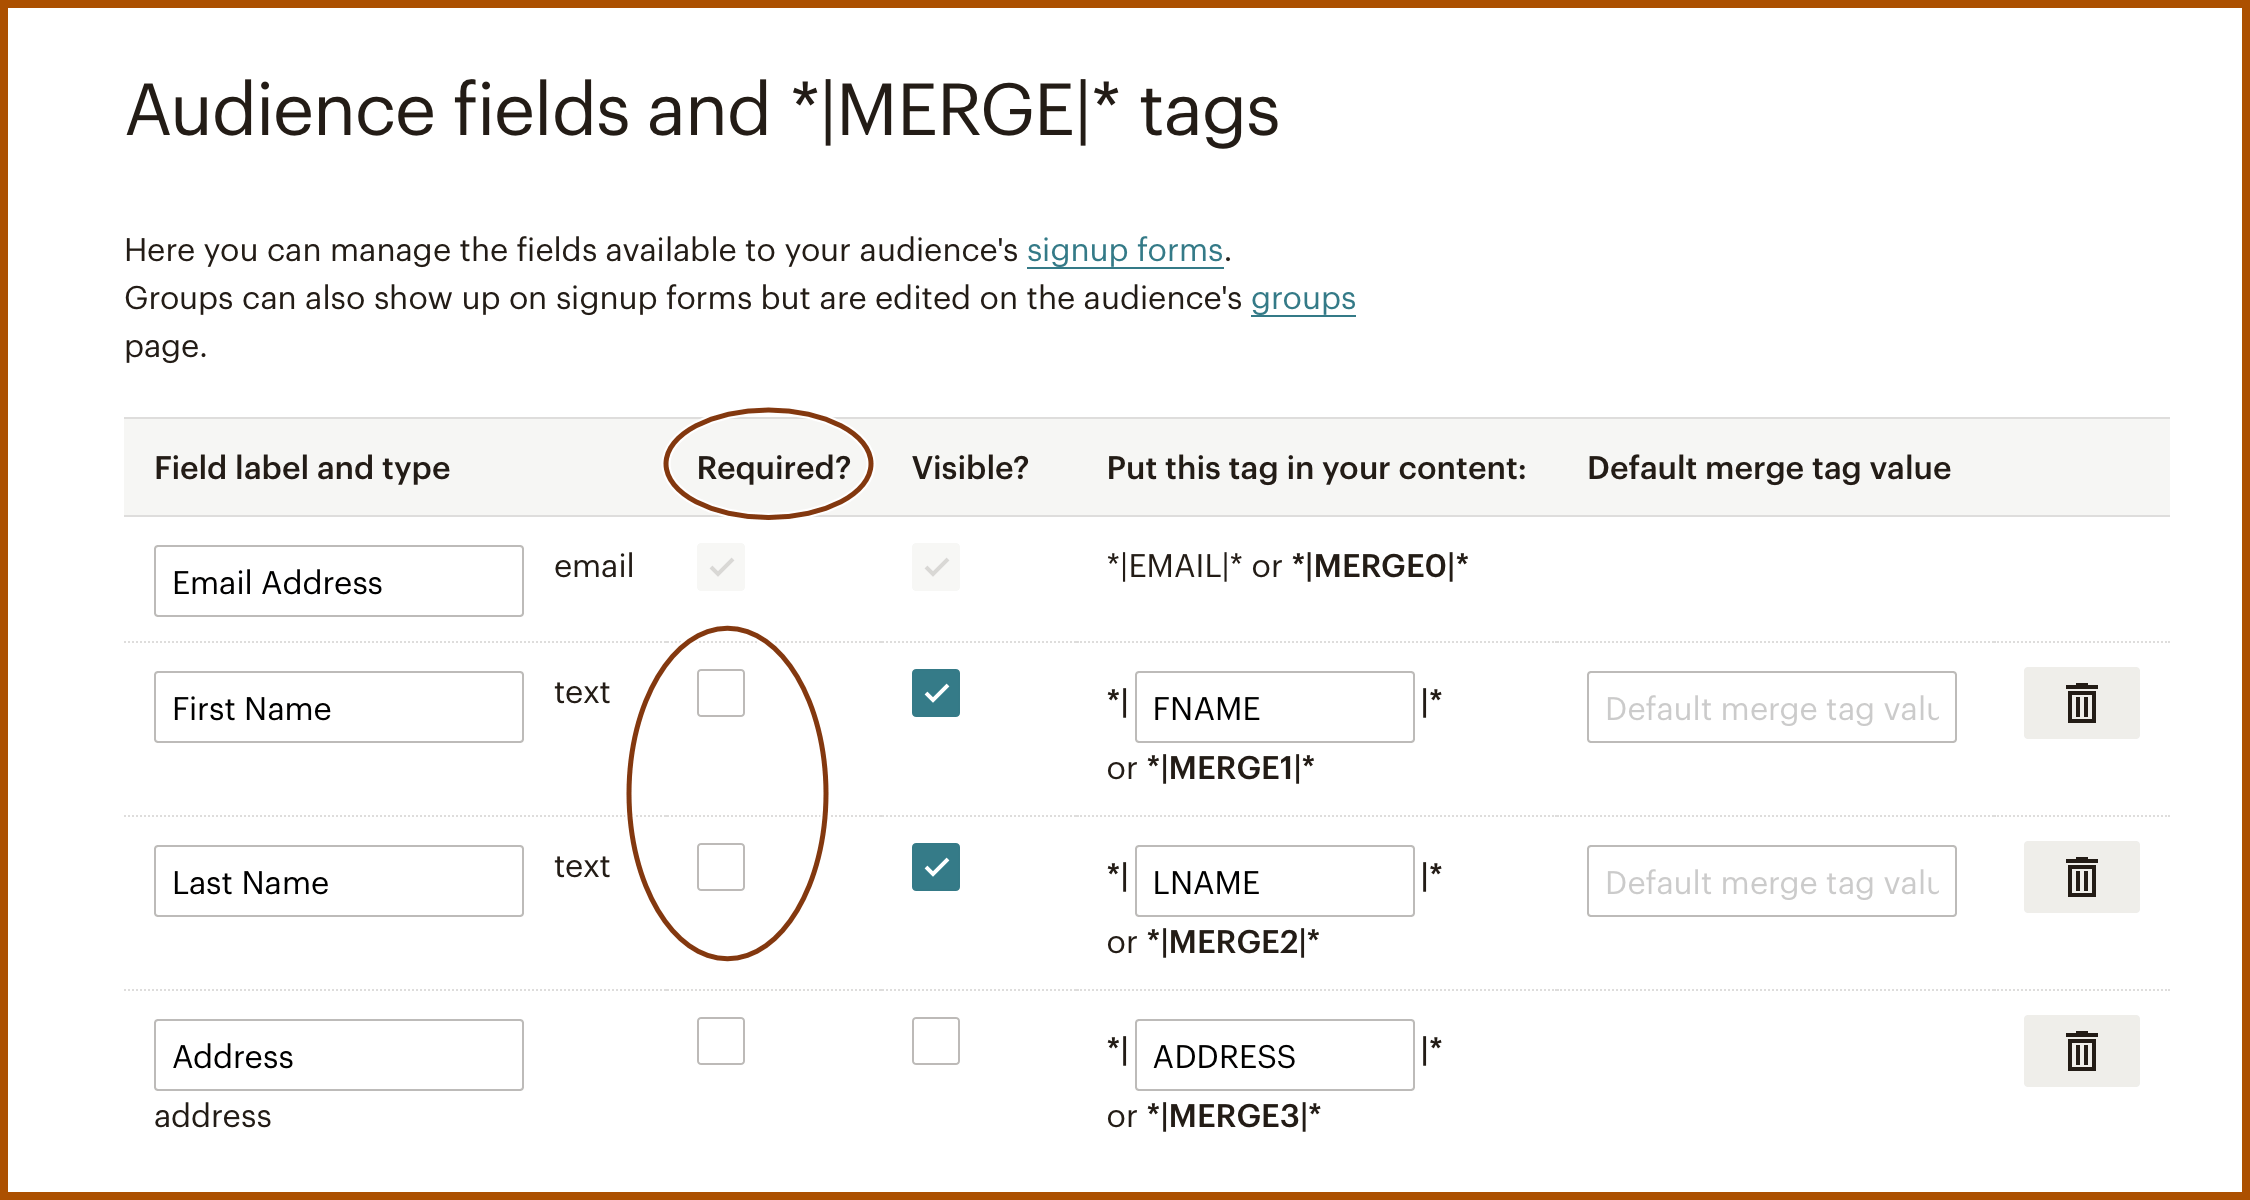Enter default merge tag value for Last Name
Viewport: 2250px width, 1200px height.
[x=1771, y=881]
